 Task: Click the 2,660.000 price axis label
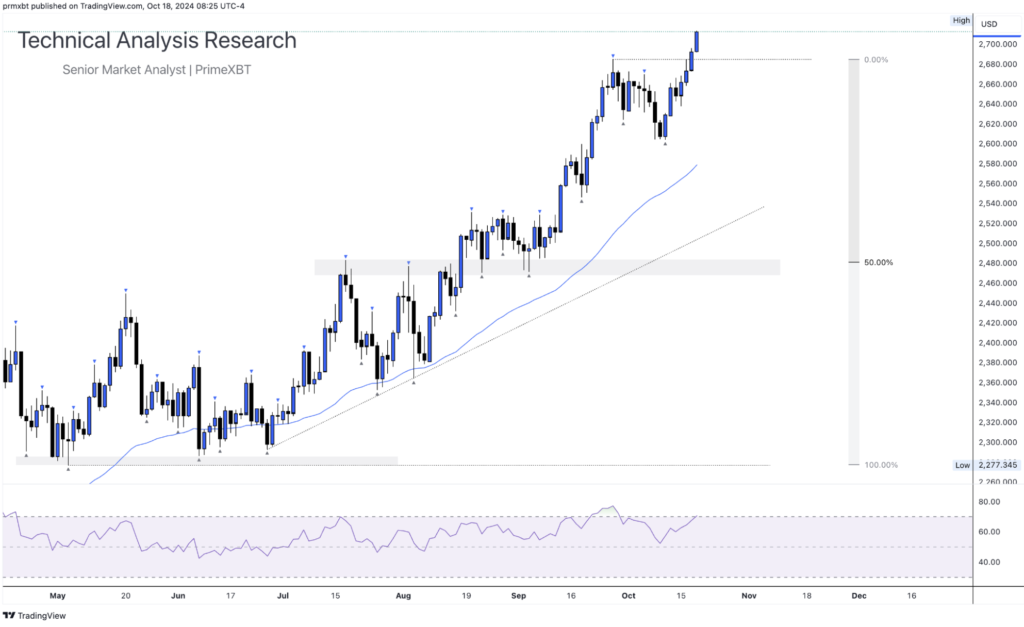997,84
